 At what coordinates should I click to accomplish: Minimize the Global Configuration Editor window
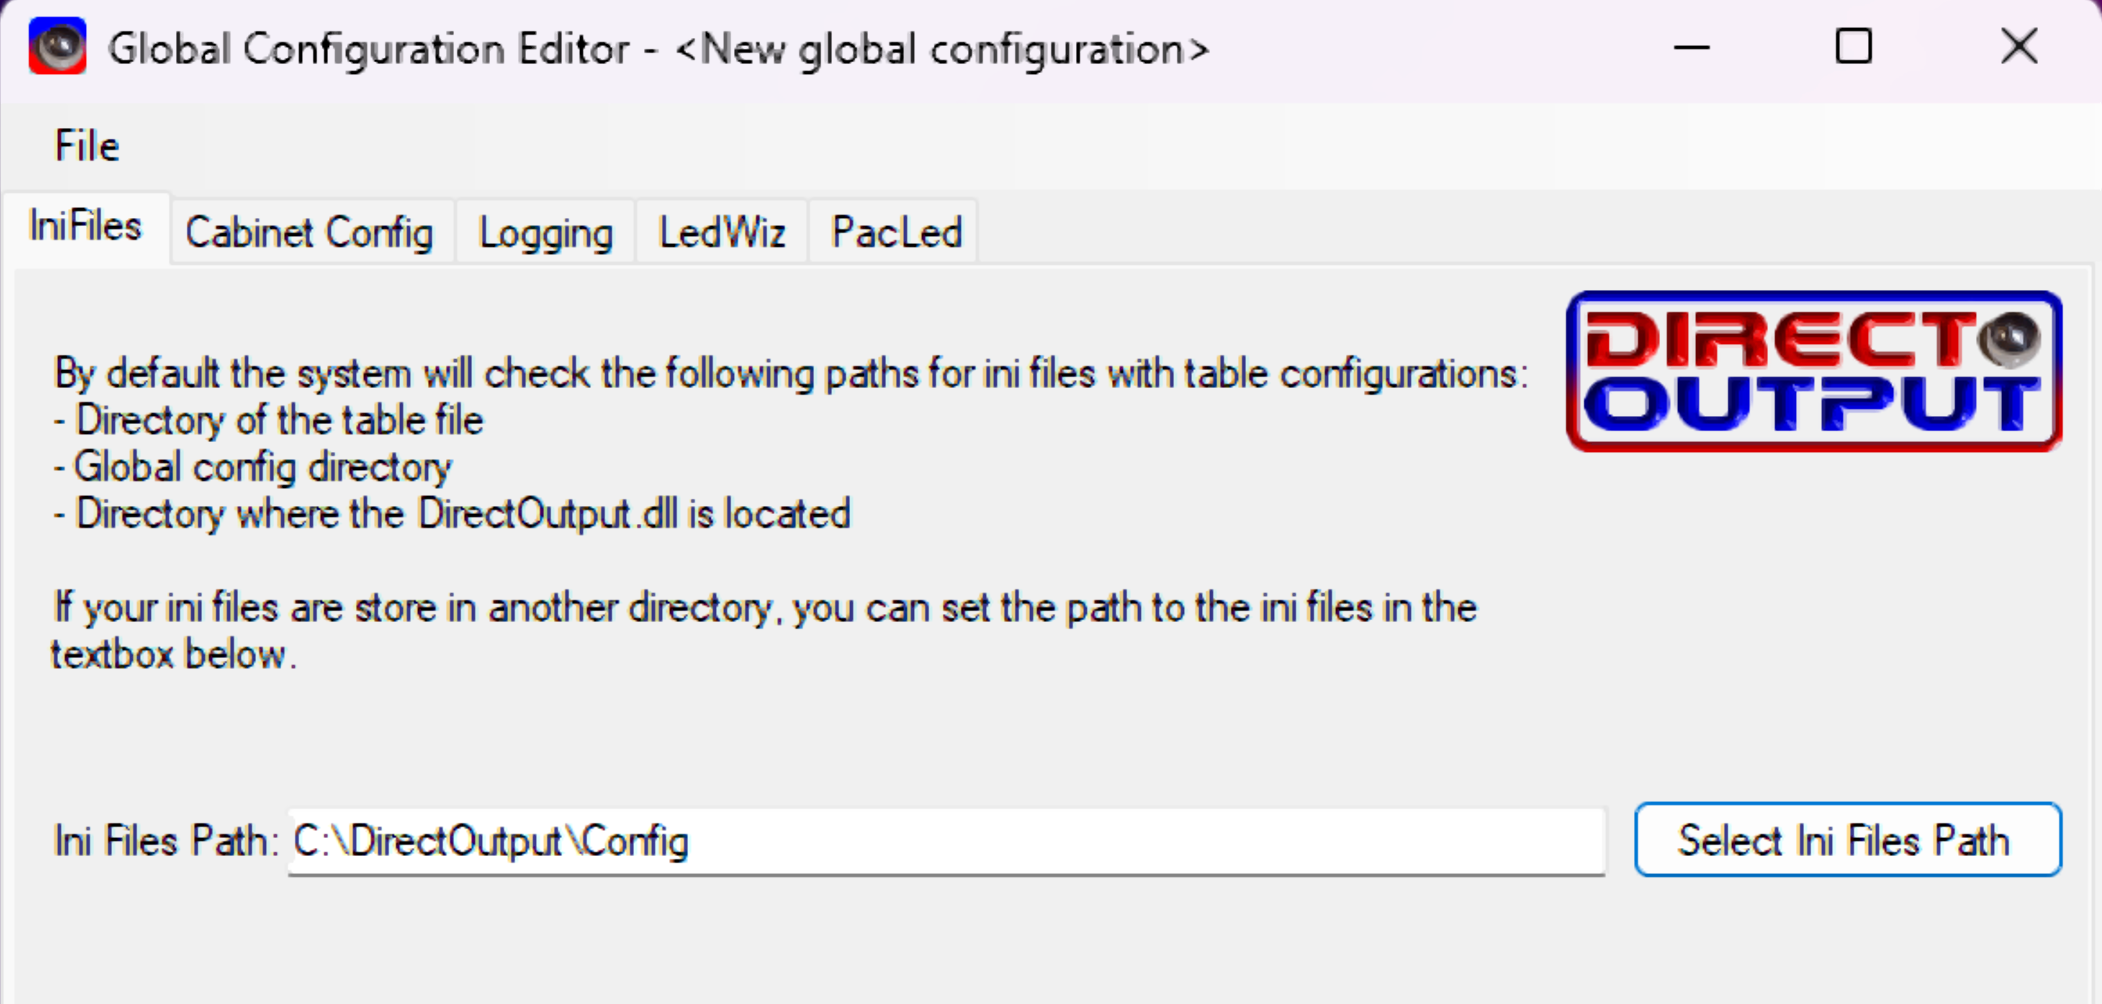[1690, 46]
